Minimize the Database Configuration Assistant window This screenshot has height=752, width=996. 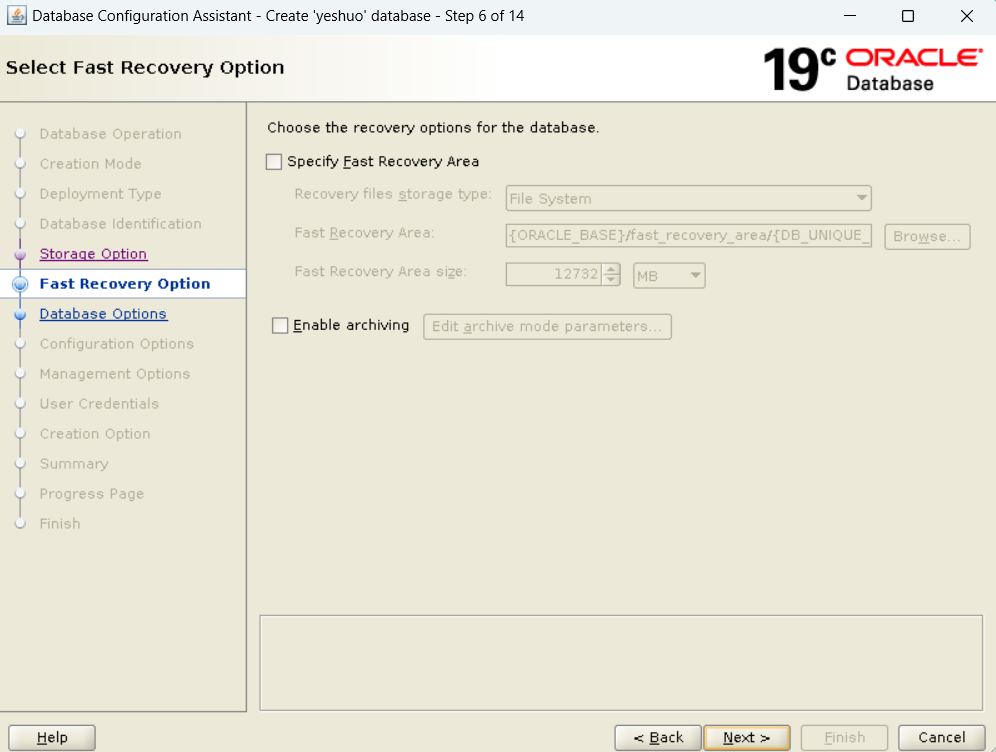click(850, 17)
